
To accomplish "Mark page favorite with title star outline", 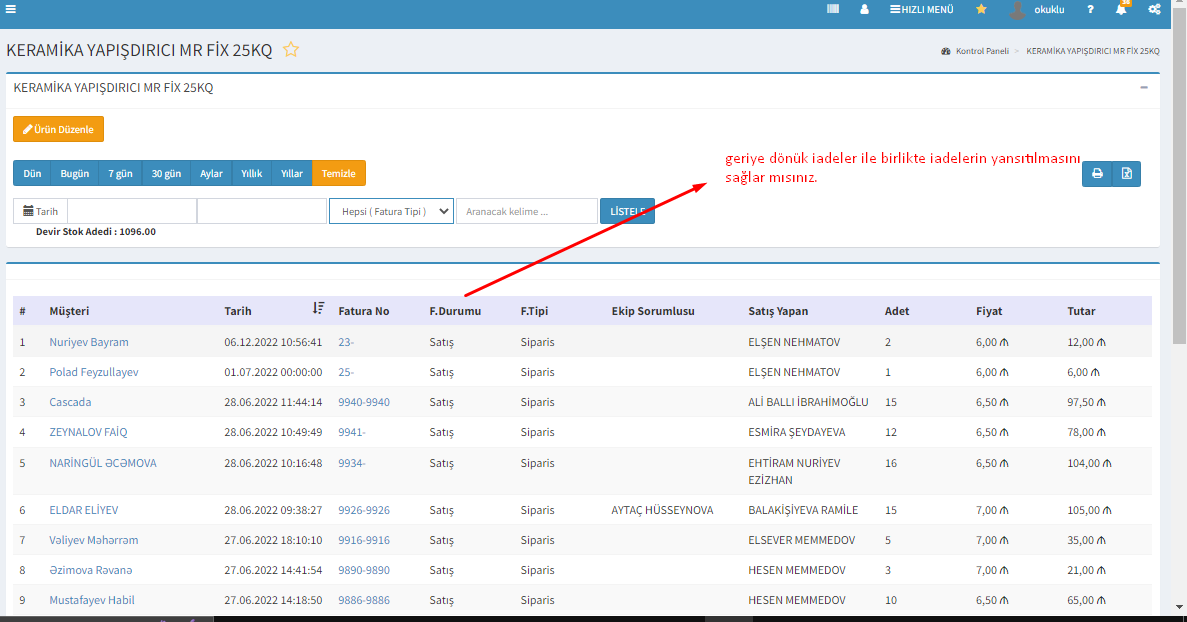I will [x=291, y=50].
